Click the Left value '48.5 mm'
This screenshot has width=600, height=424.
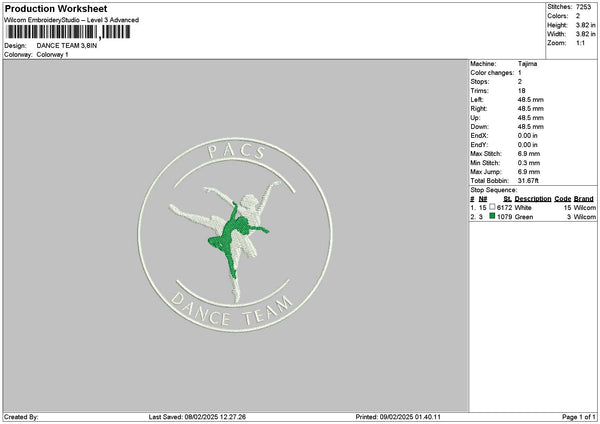pyautogui.click(x=530, y=100)
